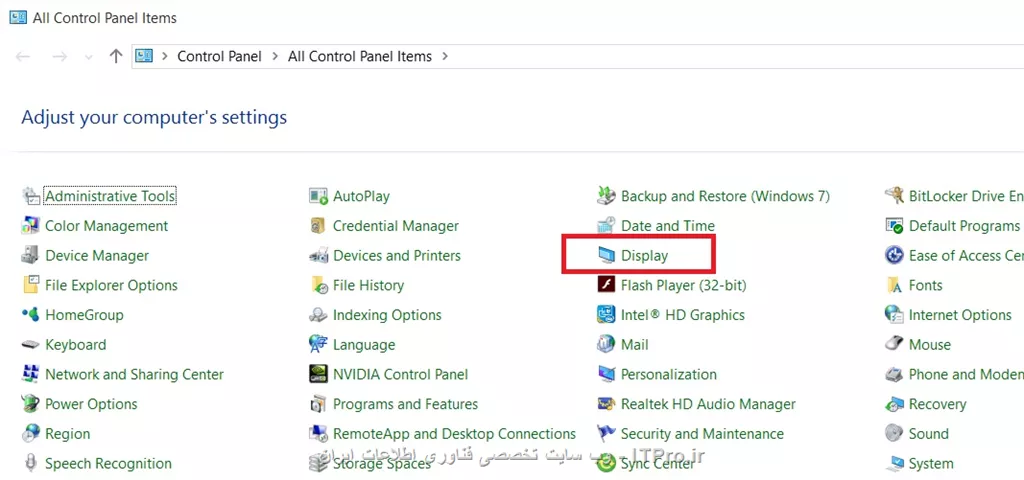
Task: Click the Programs and Features text link
Action: (406, 404)
